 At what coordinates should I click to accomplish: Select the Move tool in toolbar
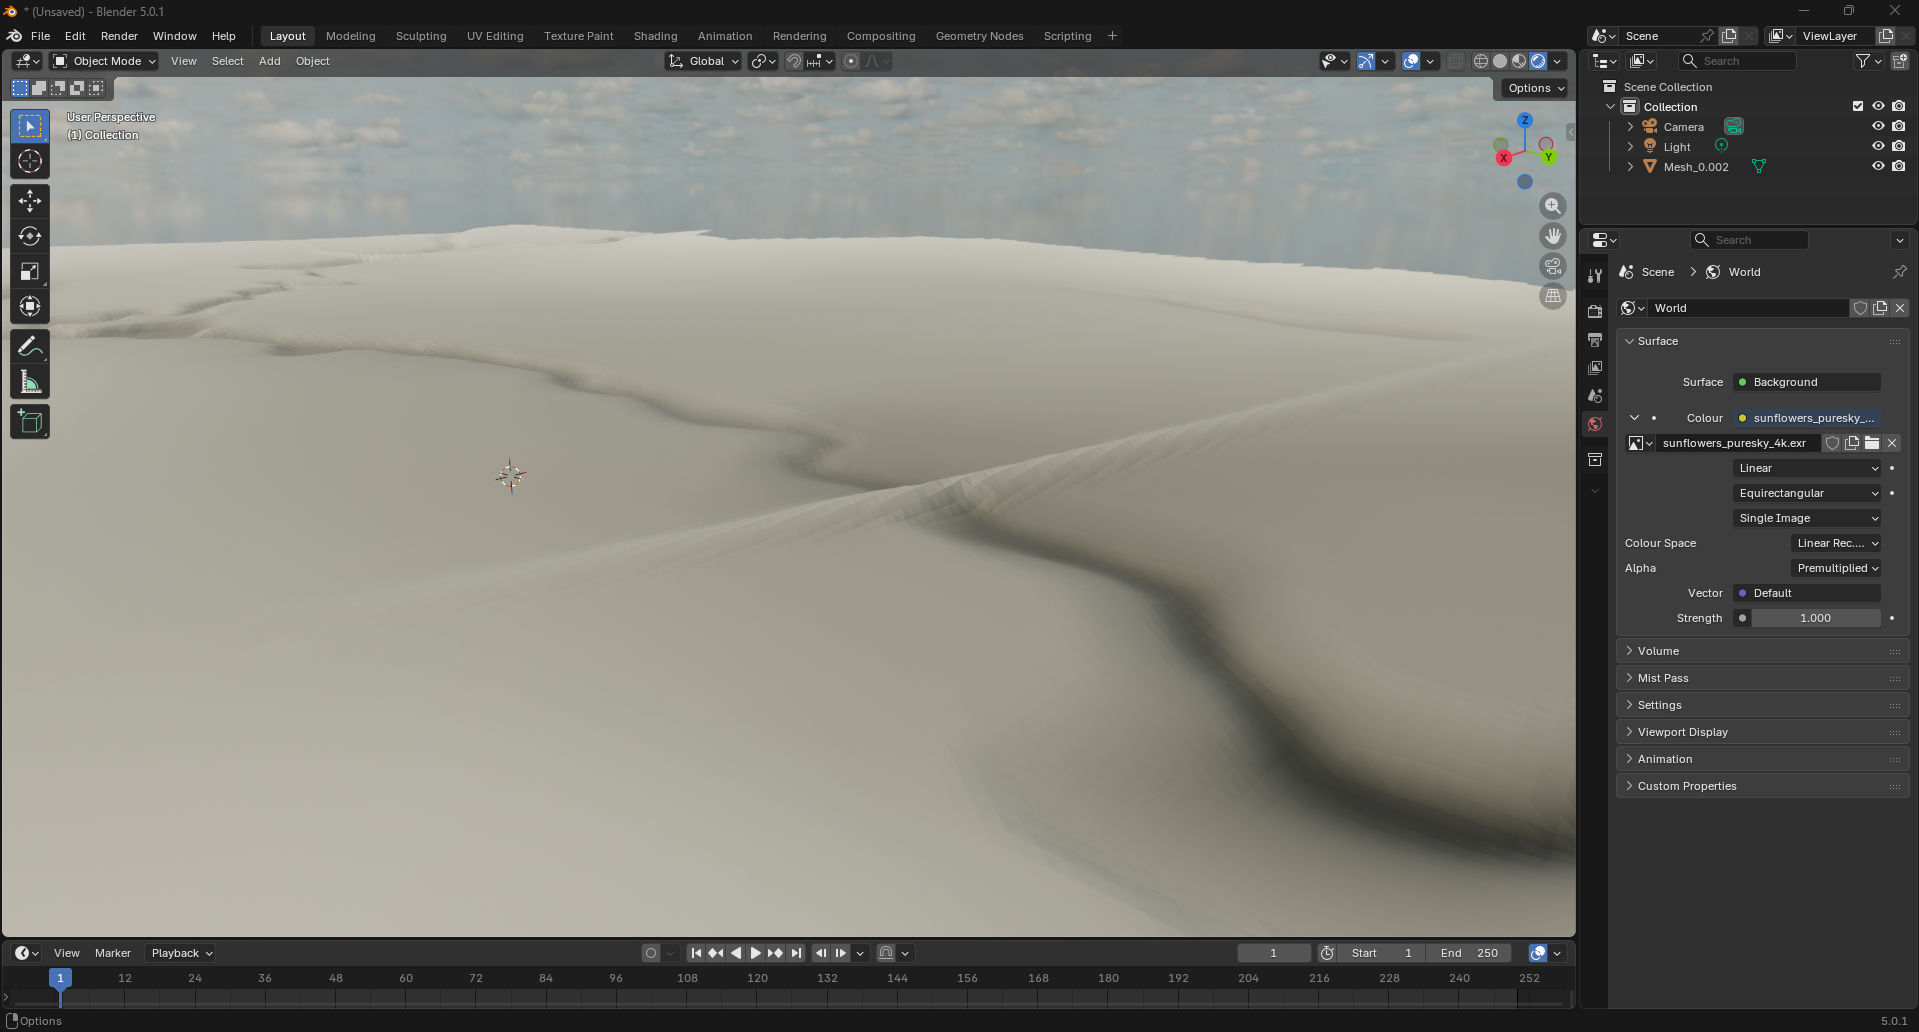point(30,201)
